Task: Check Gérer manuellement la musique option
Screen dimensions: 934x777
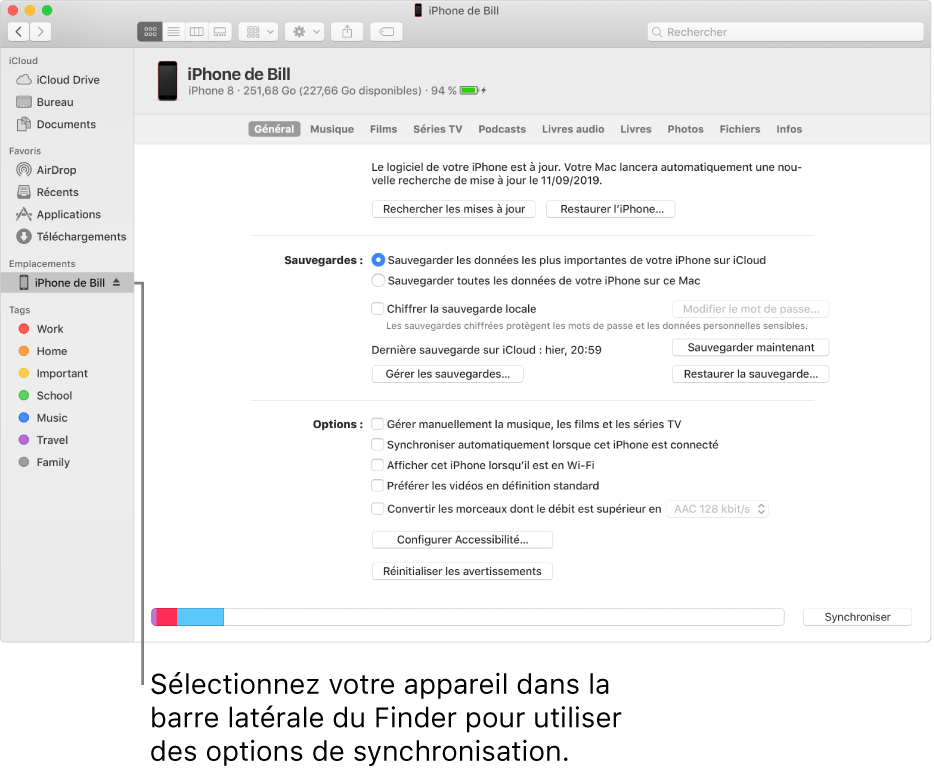Action: point(377,424)
